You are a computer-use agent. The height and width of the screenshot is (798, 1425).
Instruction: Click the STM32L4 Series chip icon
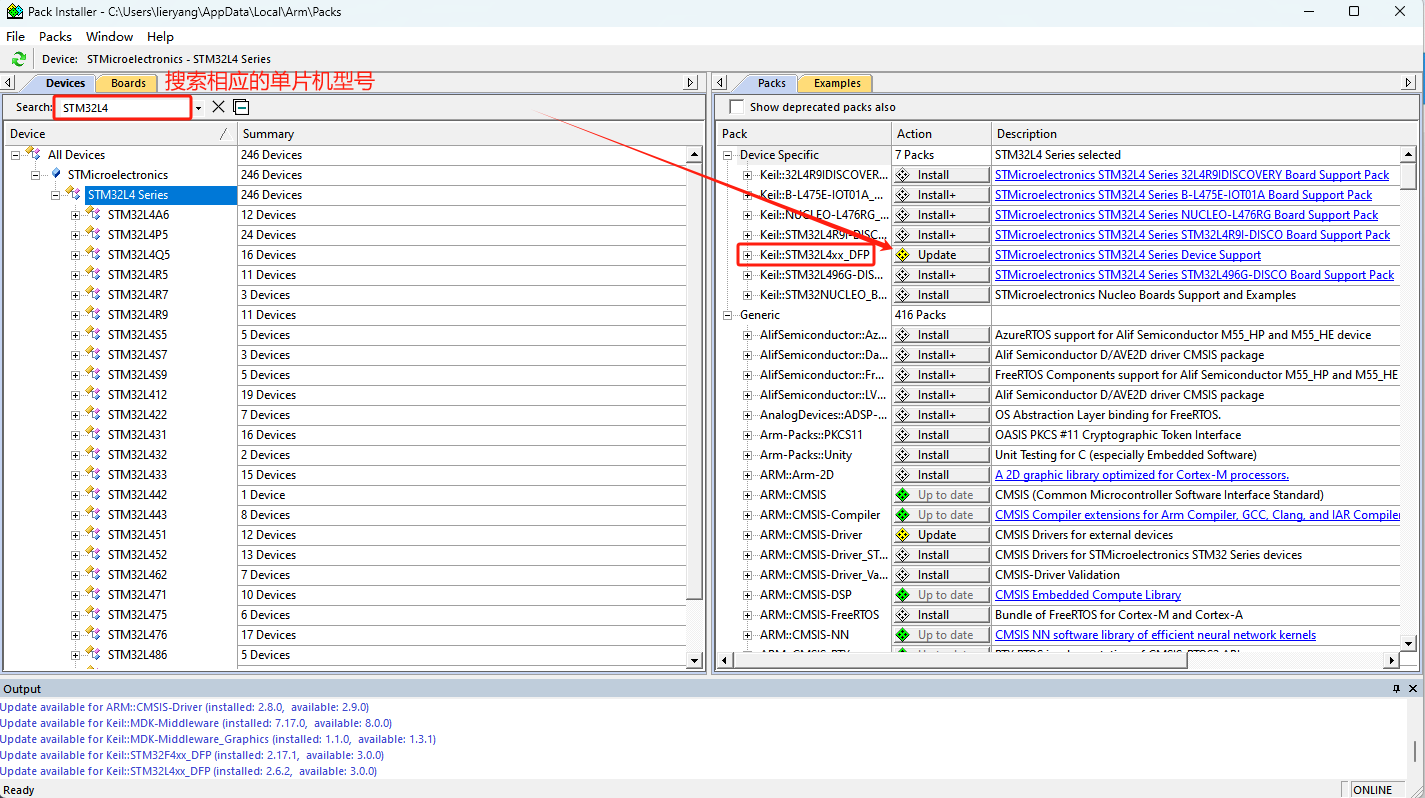74,194
